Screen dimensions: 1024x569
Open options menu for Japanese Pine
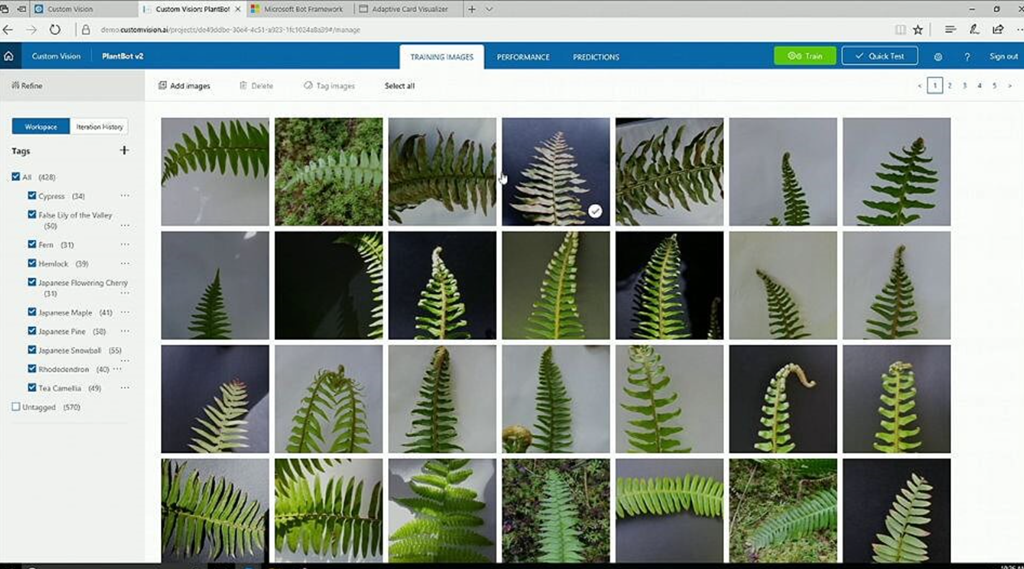point(125,331)
